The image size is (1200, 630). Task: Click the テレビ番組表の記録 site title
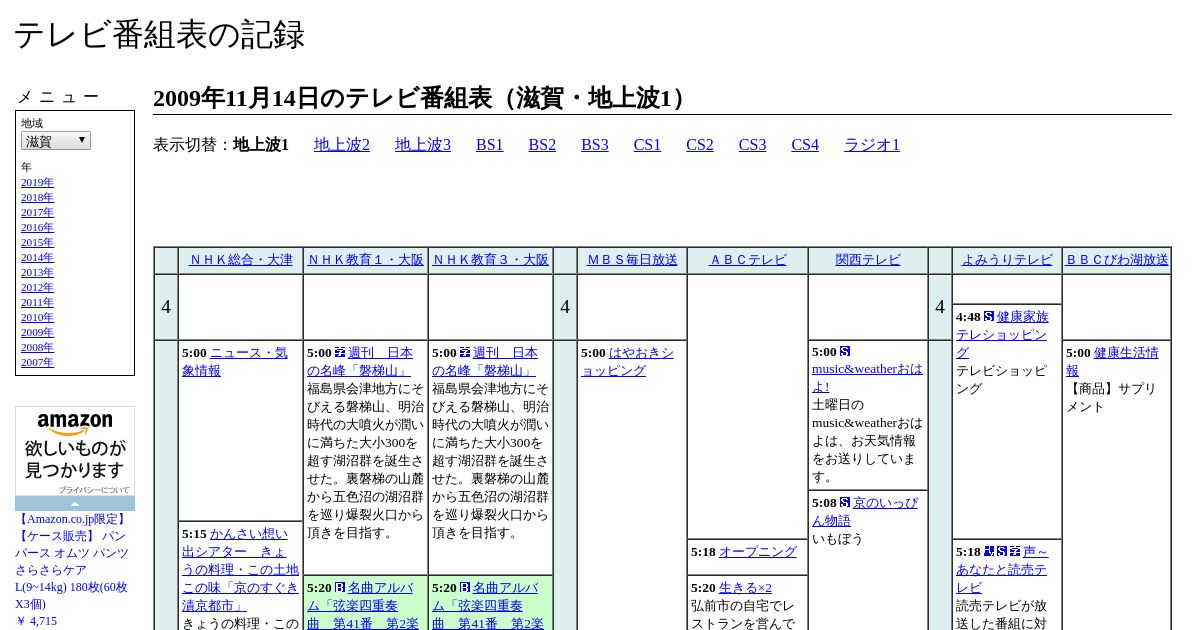[x=159, y=35]
